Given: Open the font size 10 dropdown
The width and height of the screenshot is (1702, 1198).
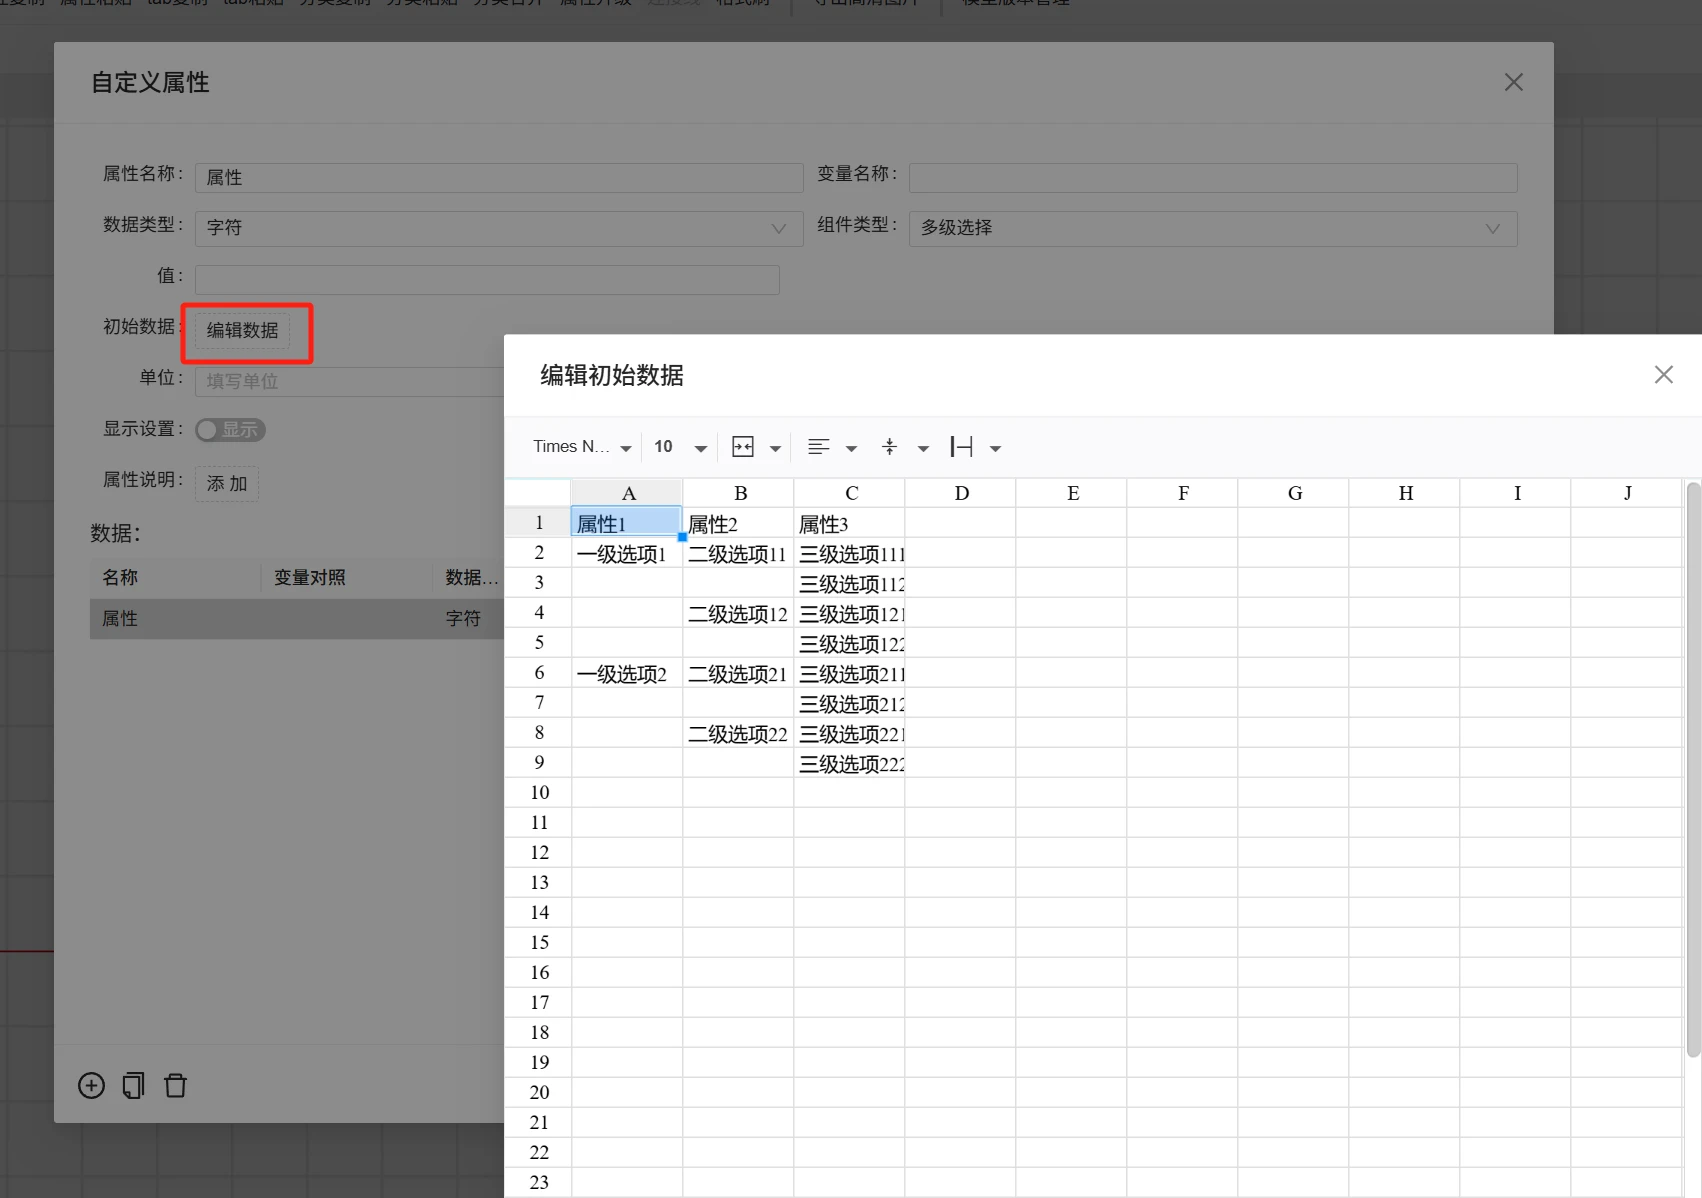Looking at the screenshot, I should (680, 447).
